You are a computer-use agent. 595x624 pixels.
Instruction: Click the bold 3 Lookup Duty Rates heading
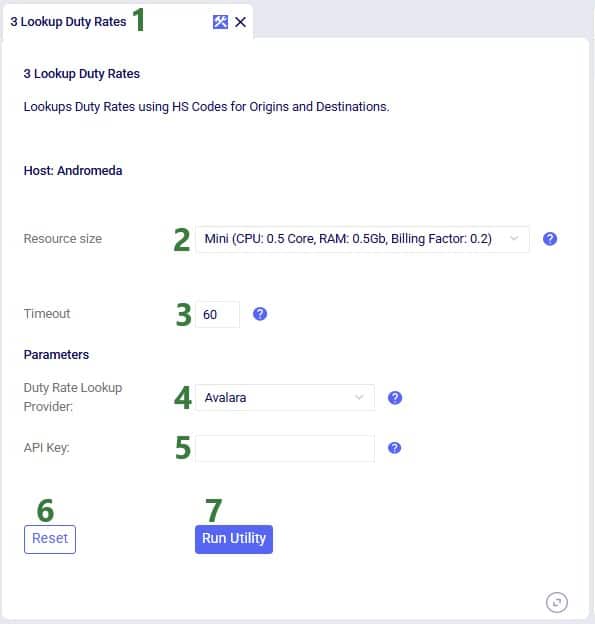pyautogui.click(x=82, y=74)
